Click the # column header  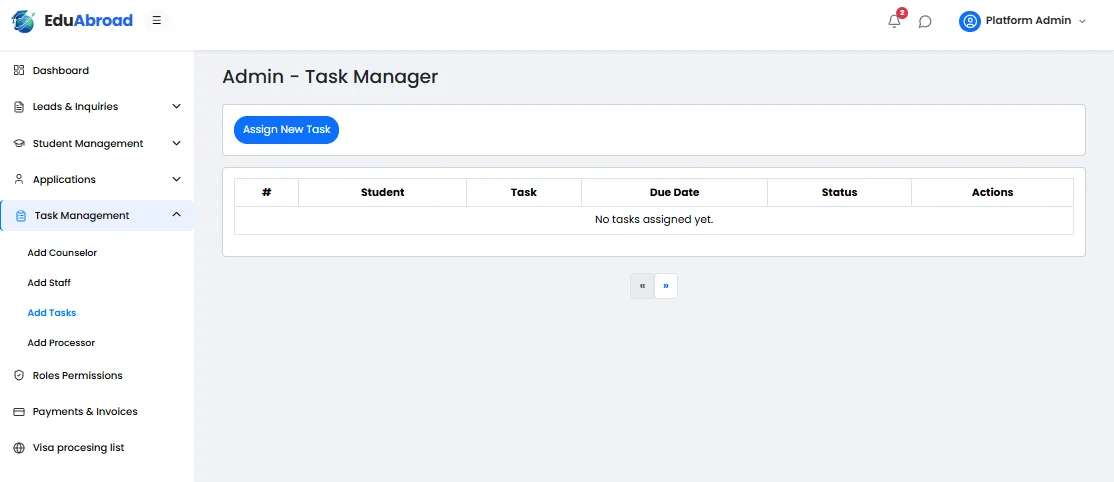pyautogui.click(x=266, y=192)
